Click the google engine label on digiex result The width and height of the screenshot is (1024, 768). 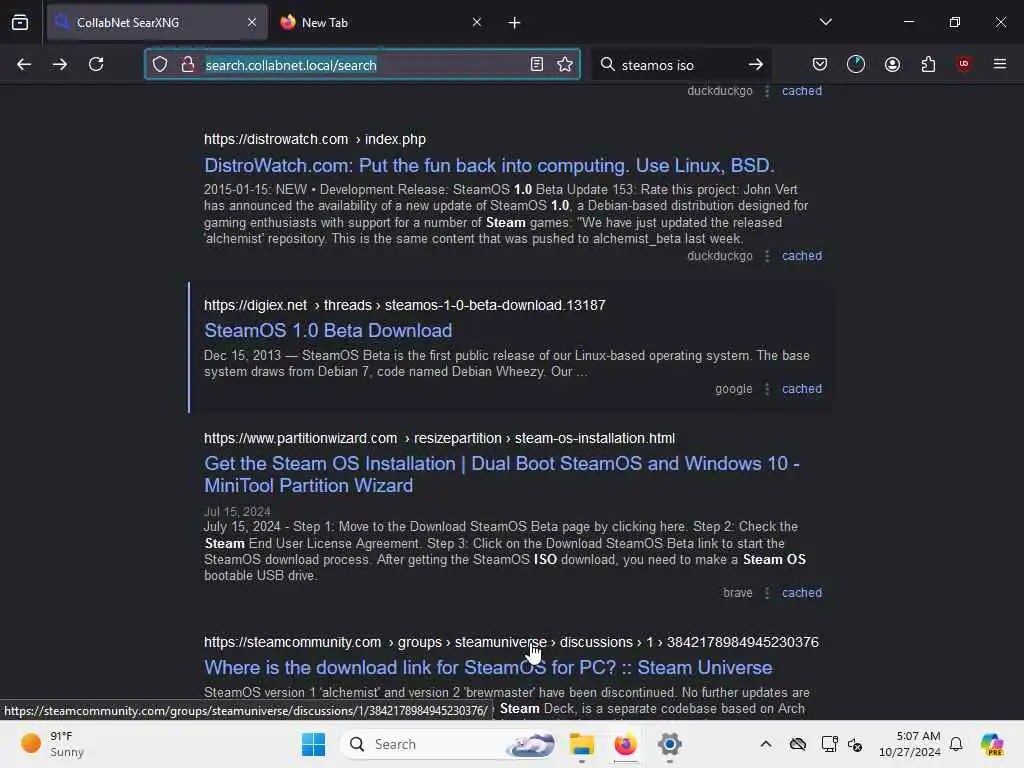tap(733, 389)
